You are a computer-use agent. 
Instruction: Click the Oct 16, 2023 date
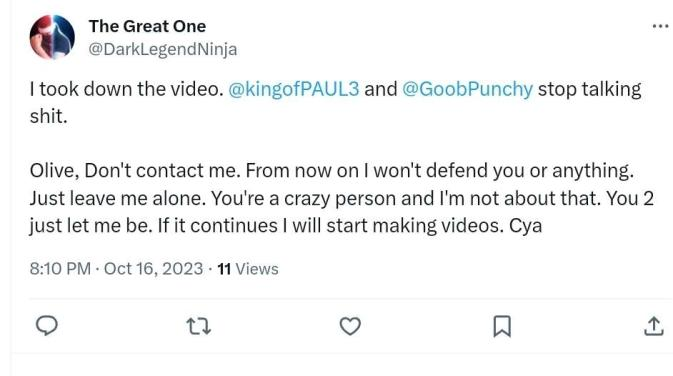pyautogui.click(x=153, y=269)
